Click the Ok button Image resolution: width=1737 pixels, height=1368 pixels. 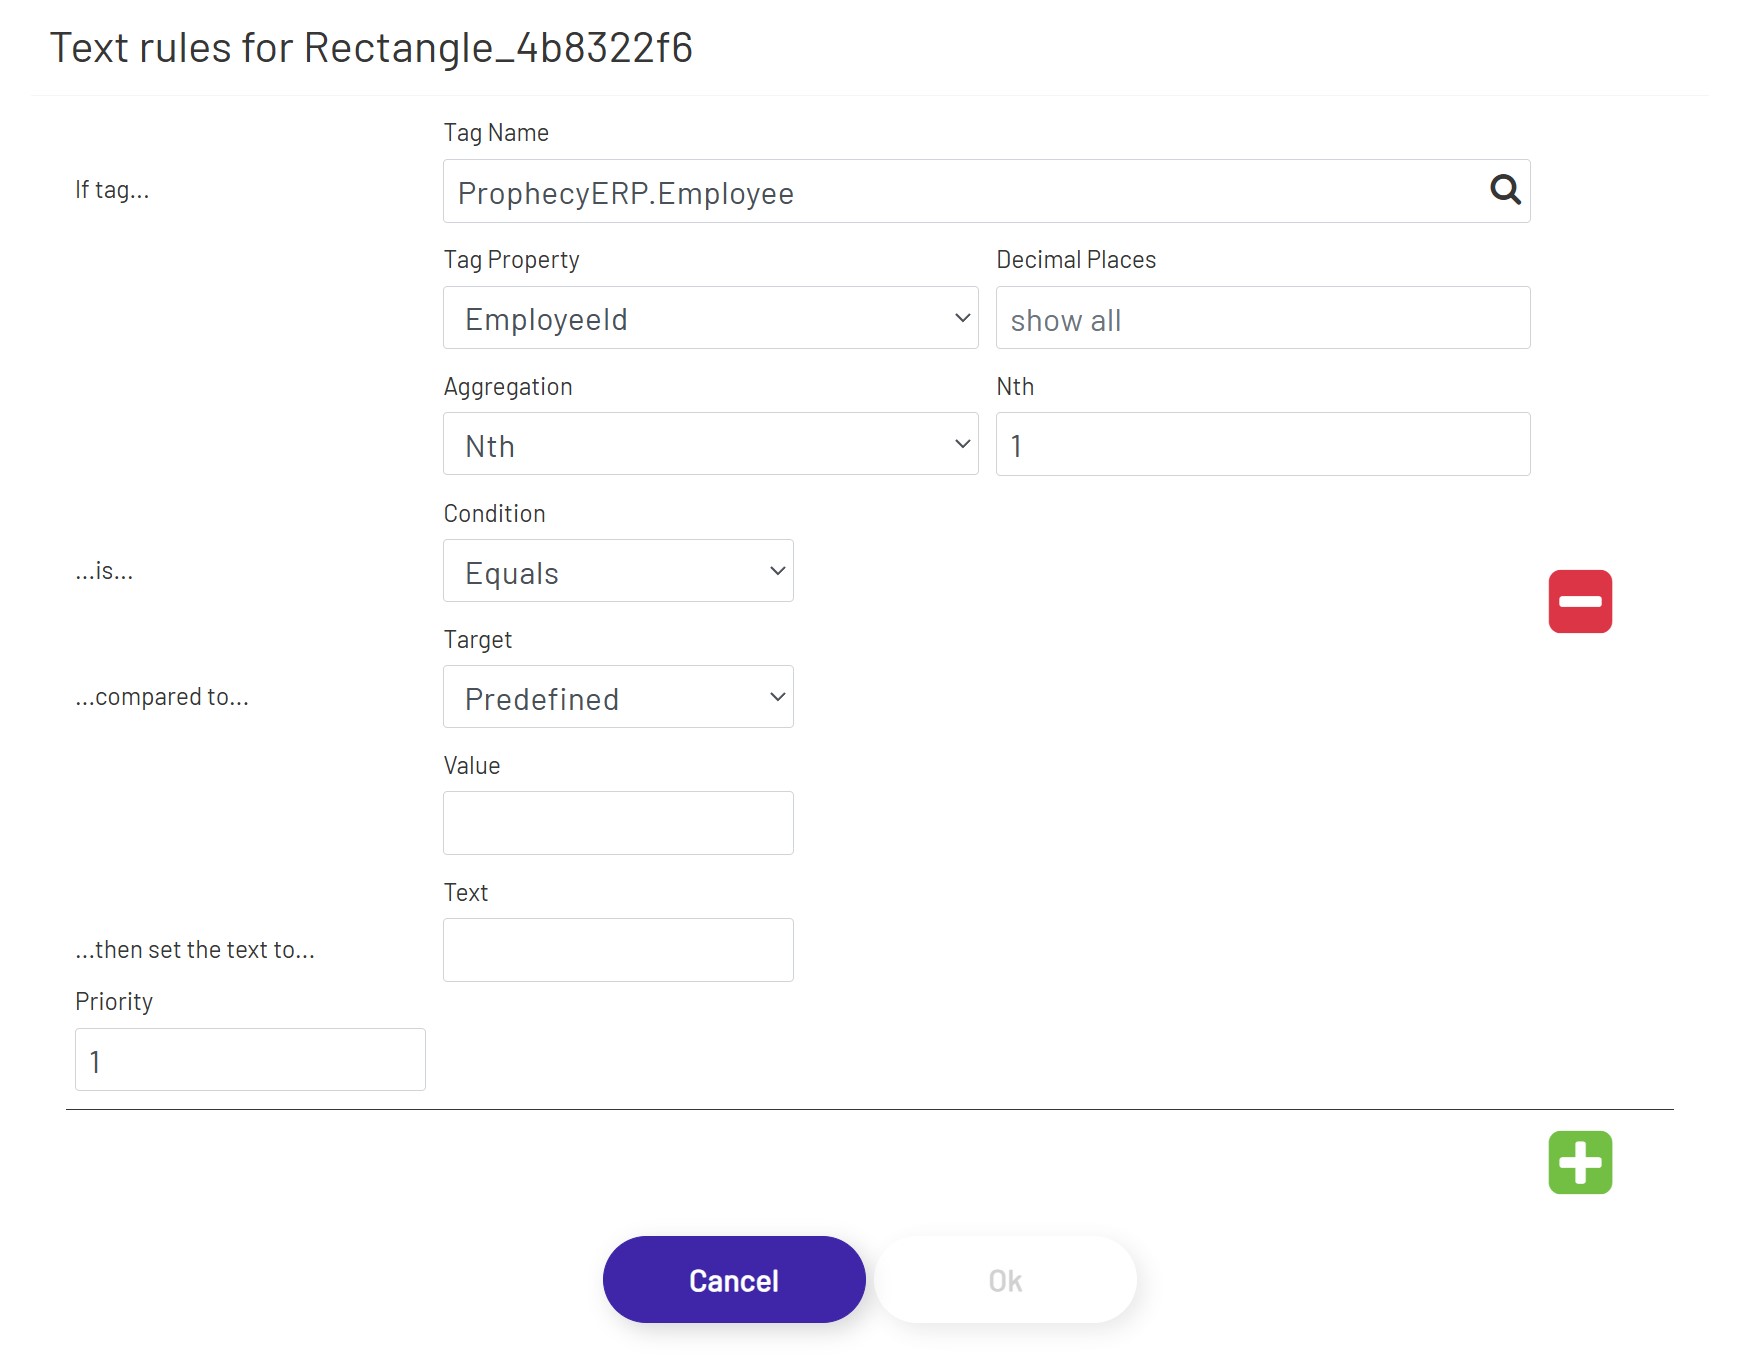[1004, 1279]
